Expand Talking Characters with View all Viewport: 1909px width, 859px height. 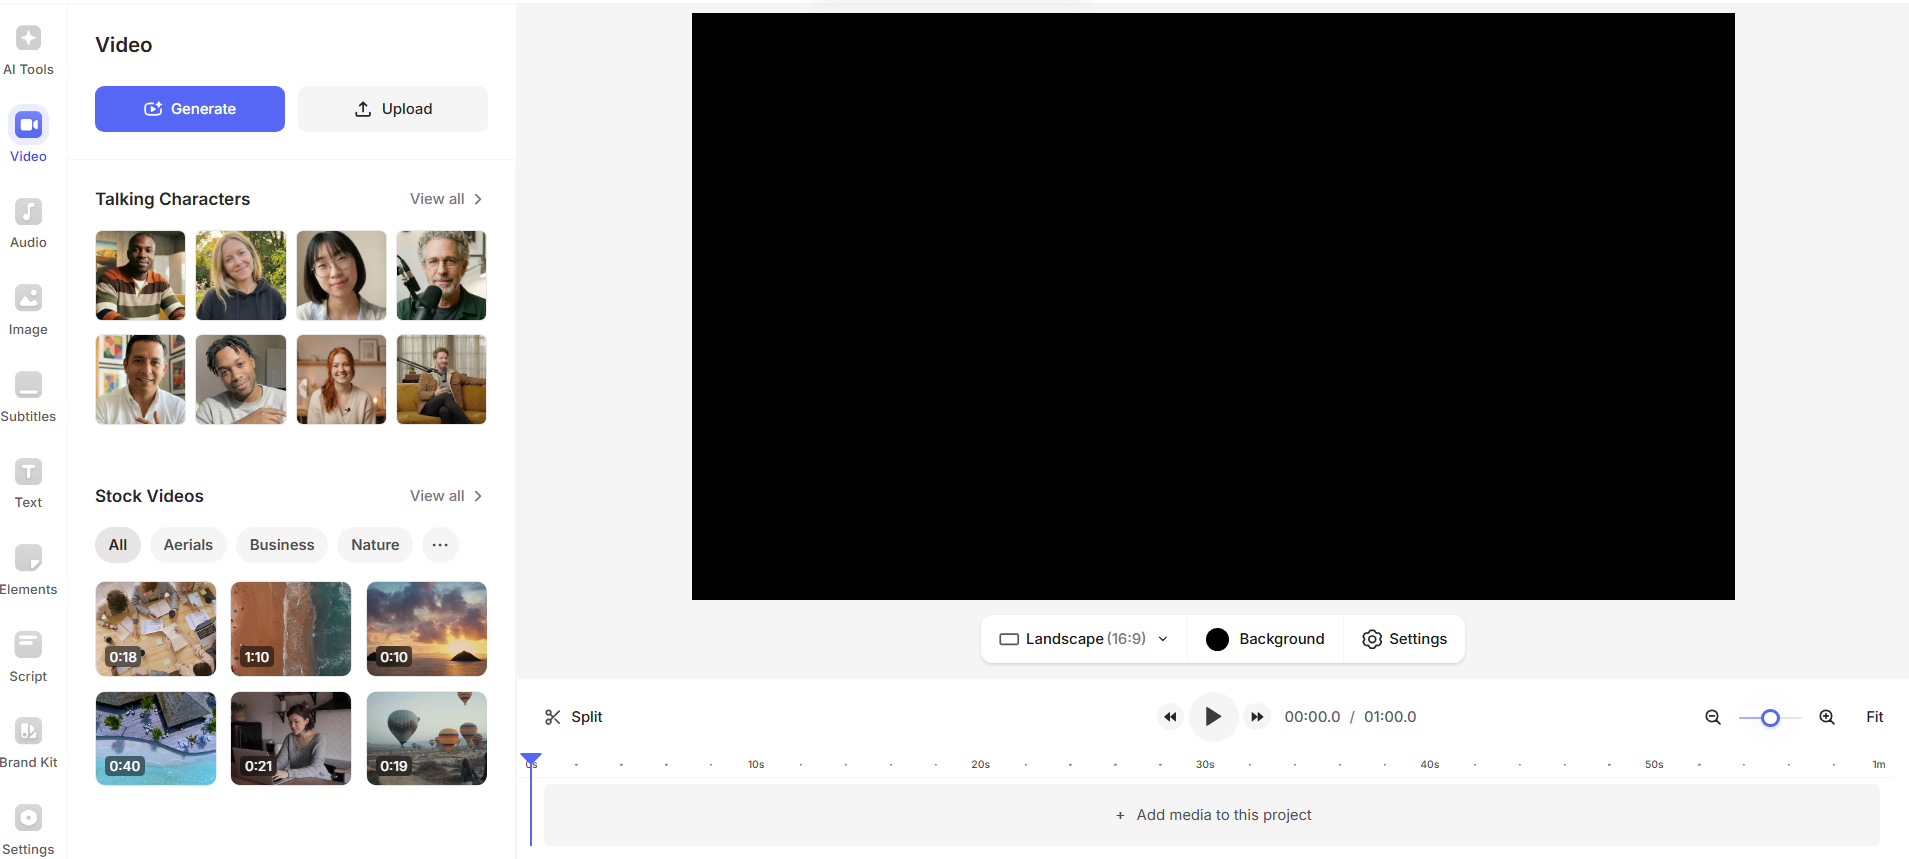click(x=446, y=199)
